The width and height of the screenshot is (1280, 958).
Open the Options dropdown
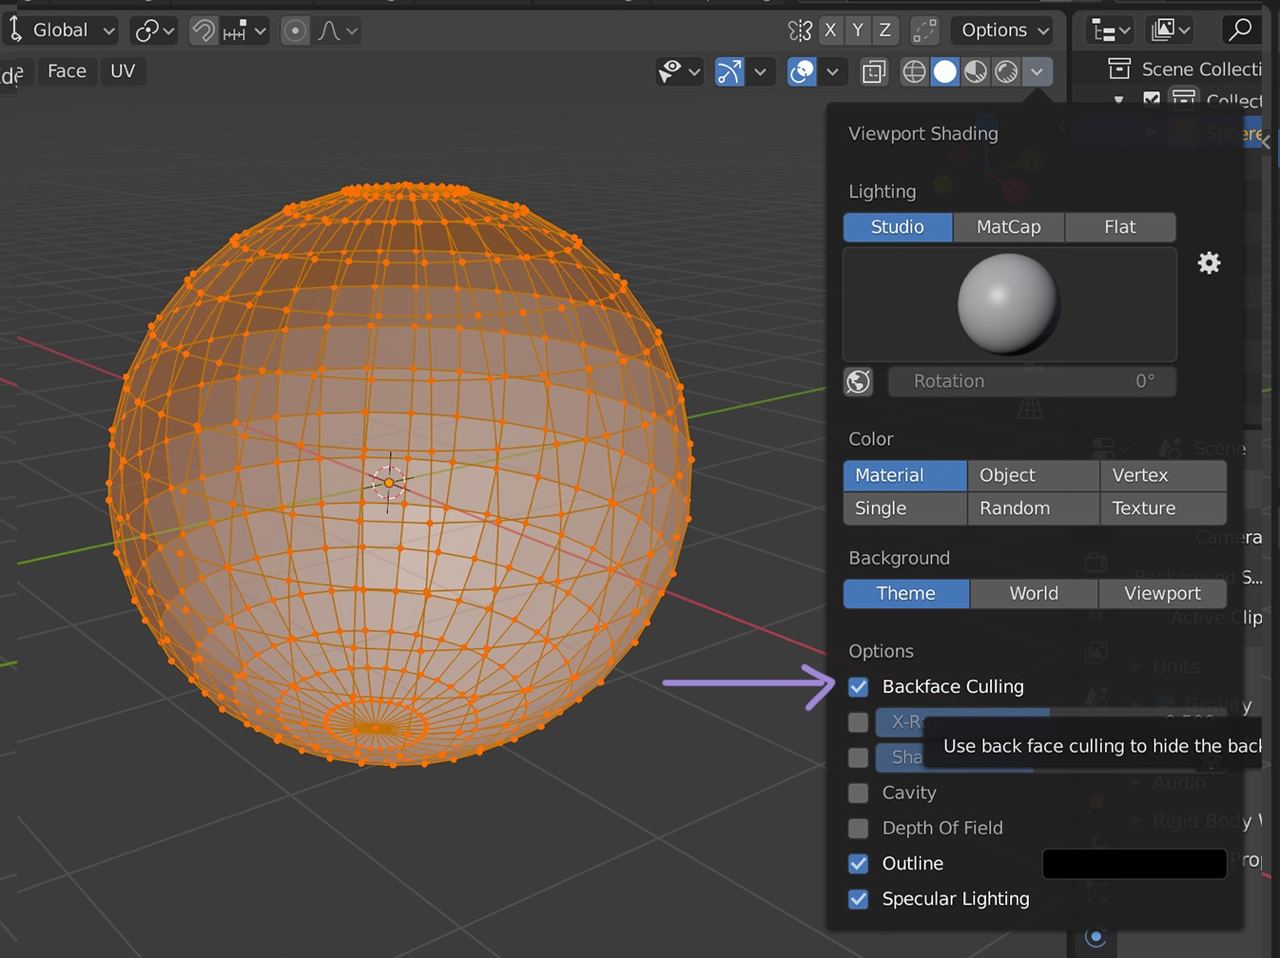pos(1004,30)
